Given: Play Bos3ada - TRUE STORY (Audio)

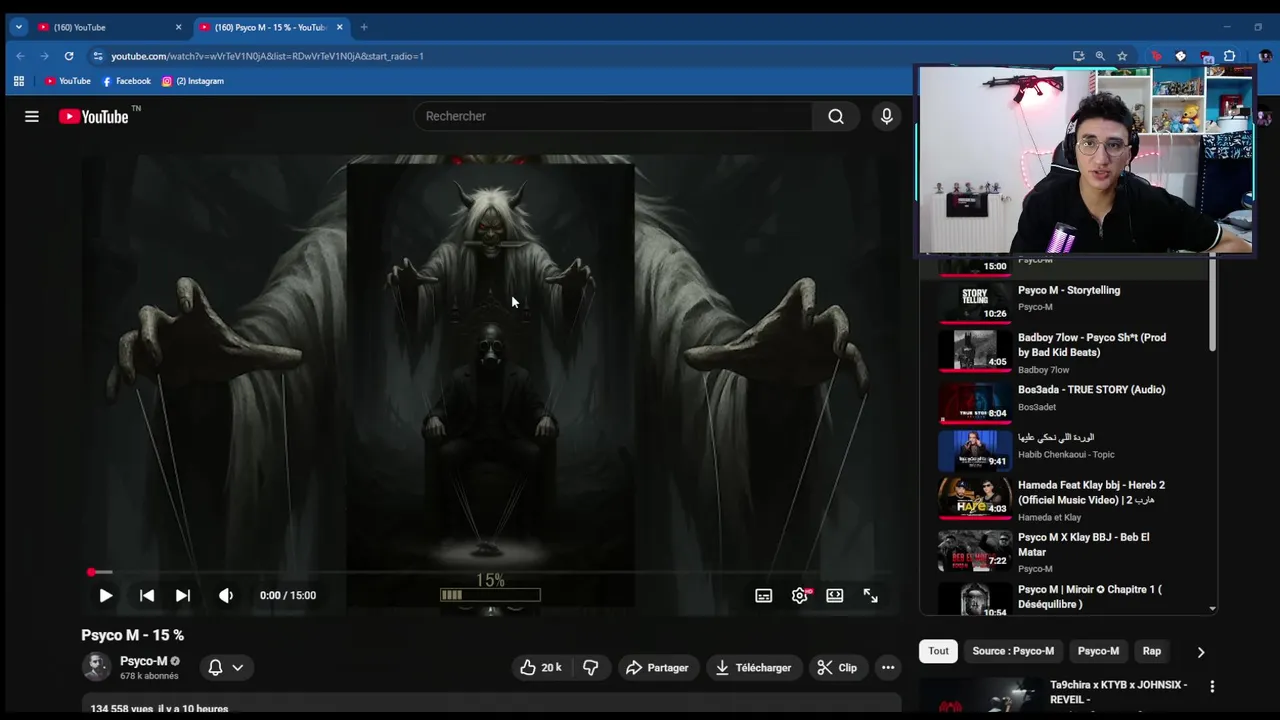Looking at the screenshot, I should pos(1091,390).
